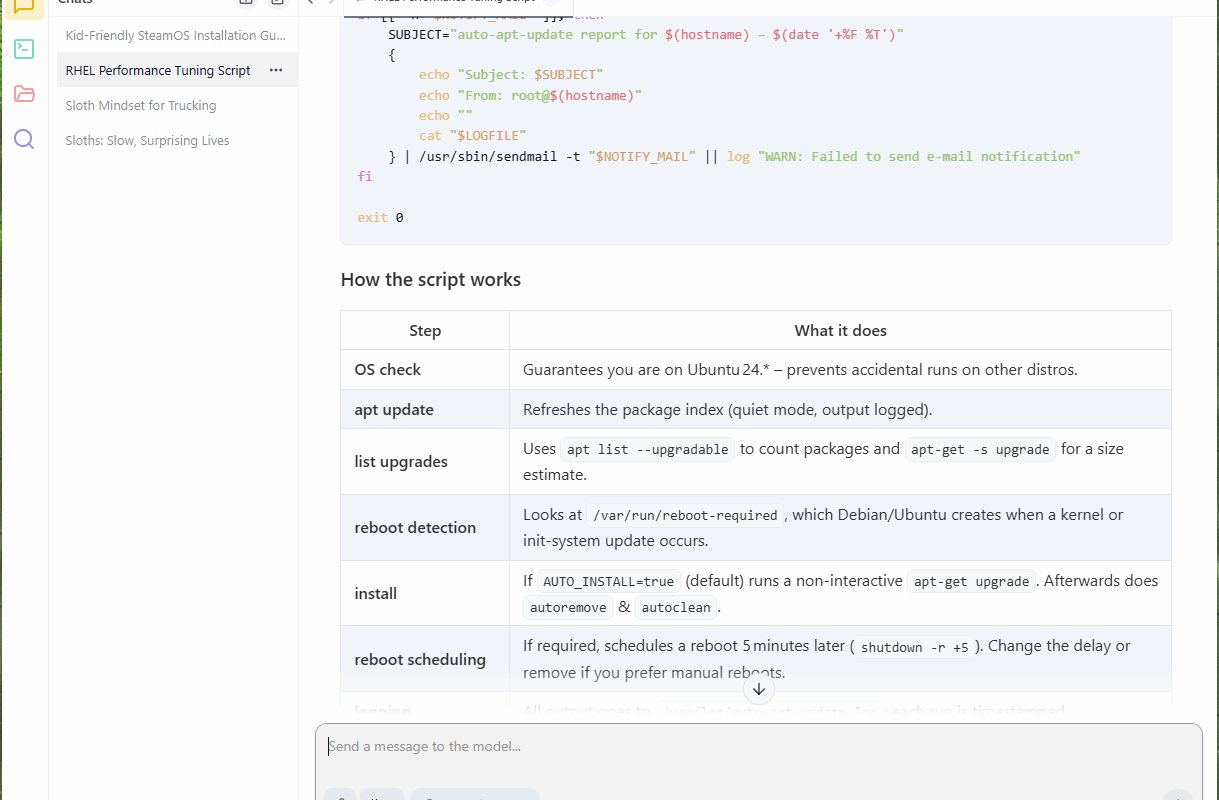
Task: Click the 'OS check' table row label
Action: coord(387,369)
